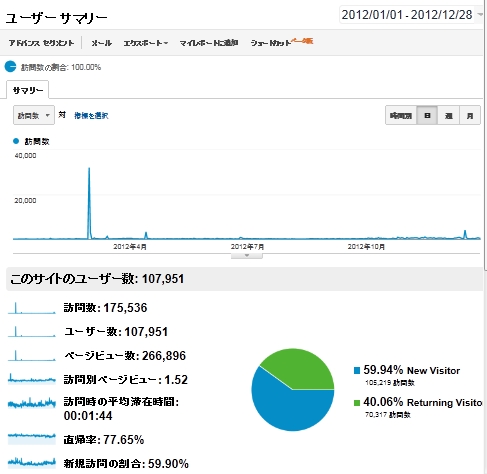
Task: Switch graph to 週 weekly view
Action: (x=448, y=115)
